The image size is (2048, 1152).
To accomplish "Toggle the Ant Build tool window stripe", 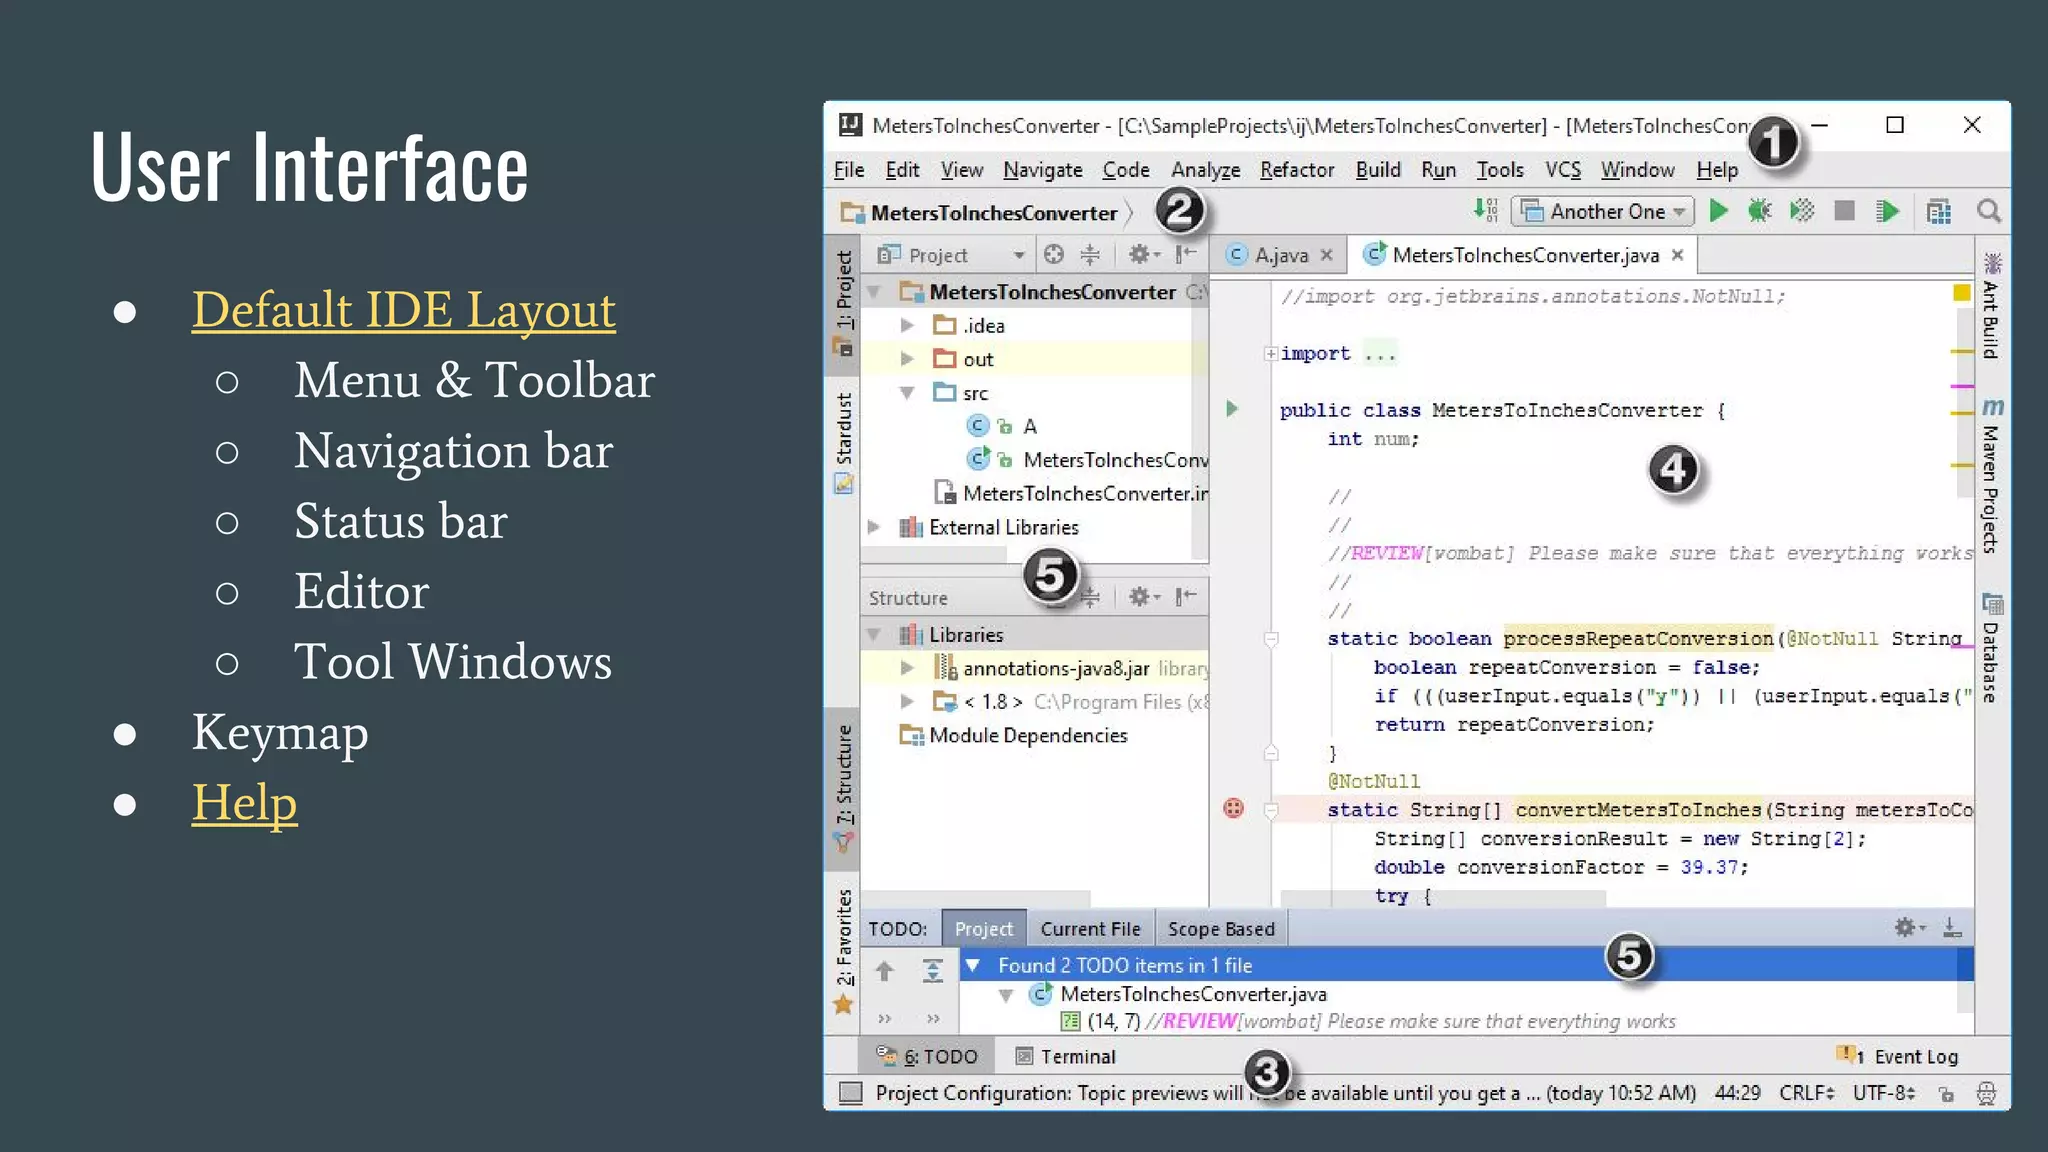I will [x=1992, y=305].
